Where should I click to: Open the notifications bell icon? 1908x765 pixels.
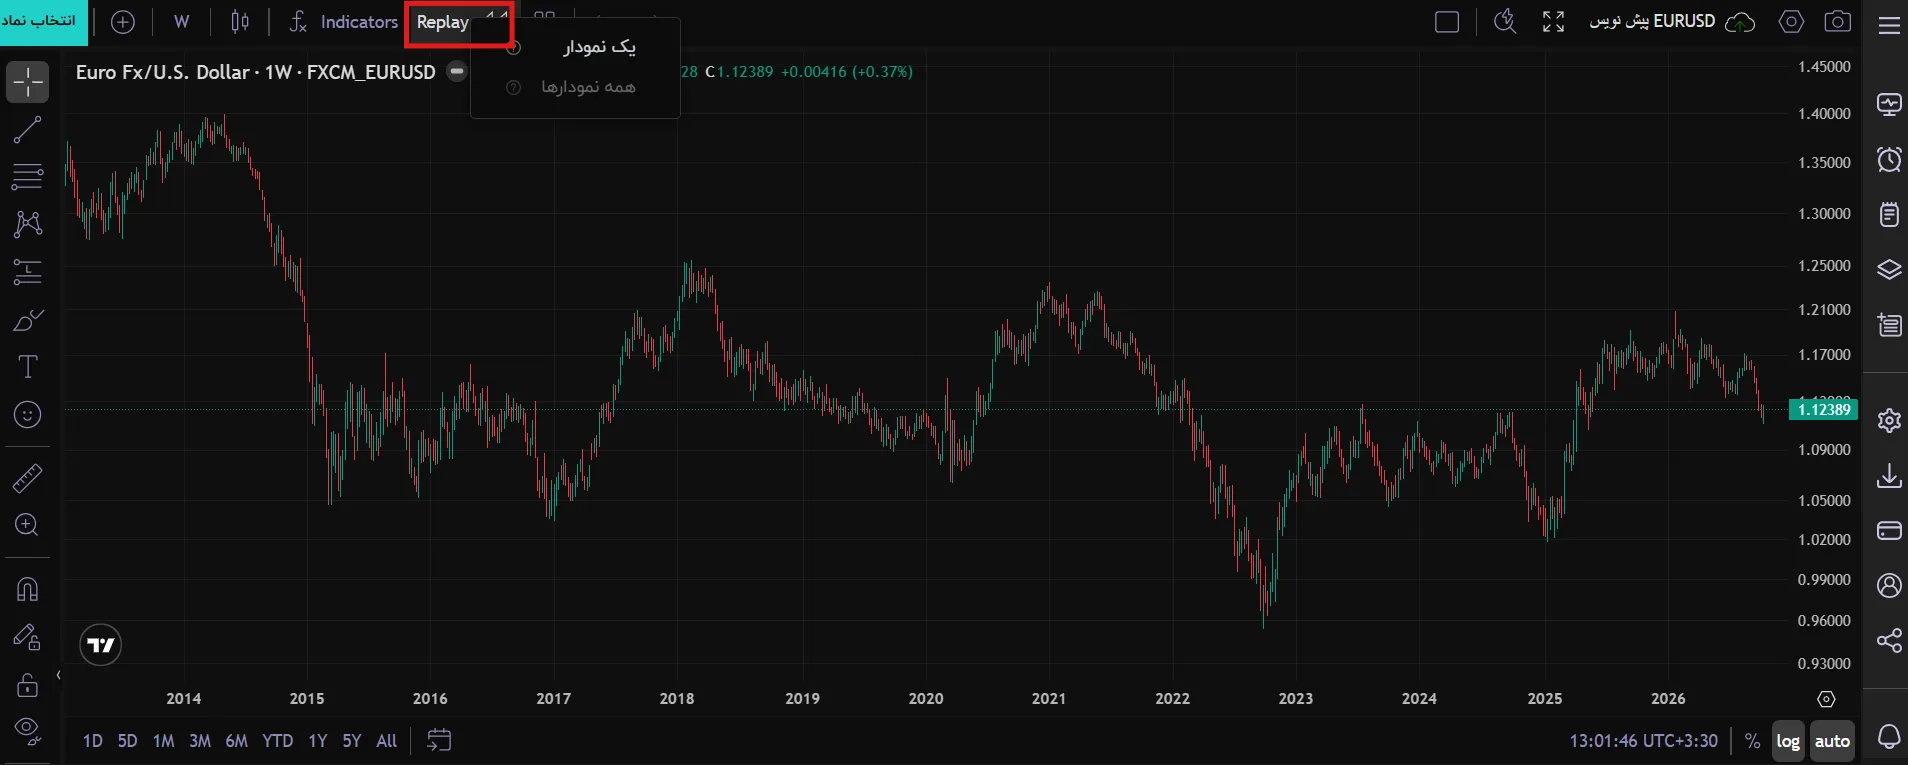(1889, 737)
